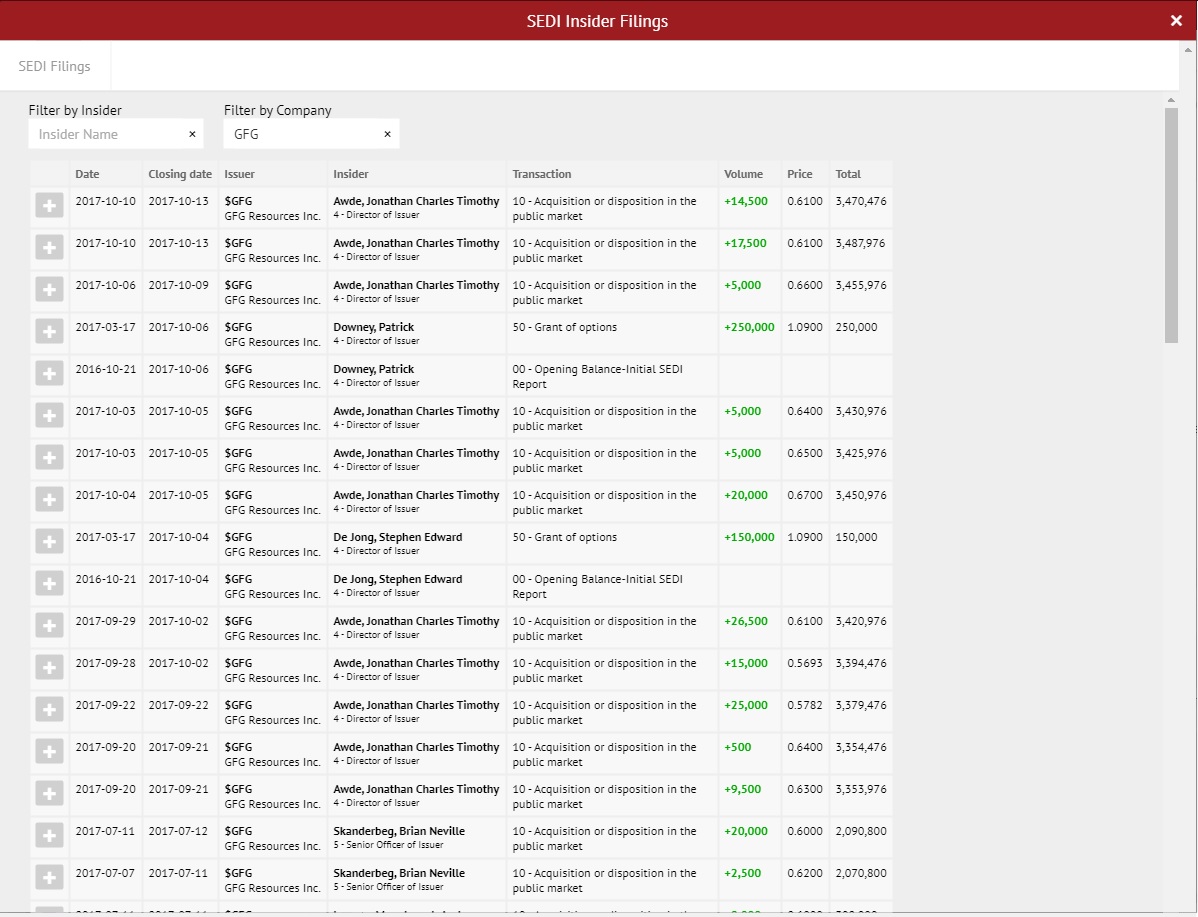
Task: Expand the row with total 3,450,976
Action: 49,500
